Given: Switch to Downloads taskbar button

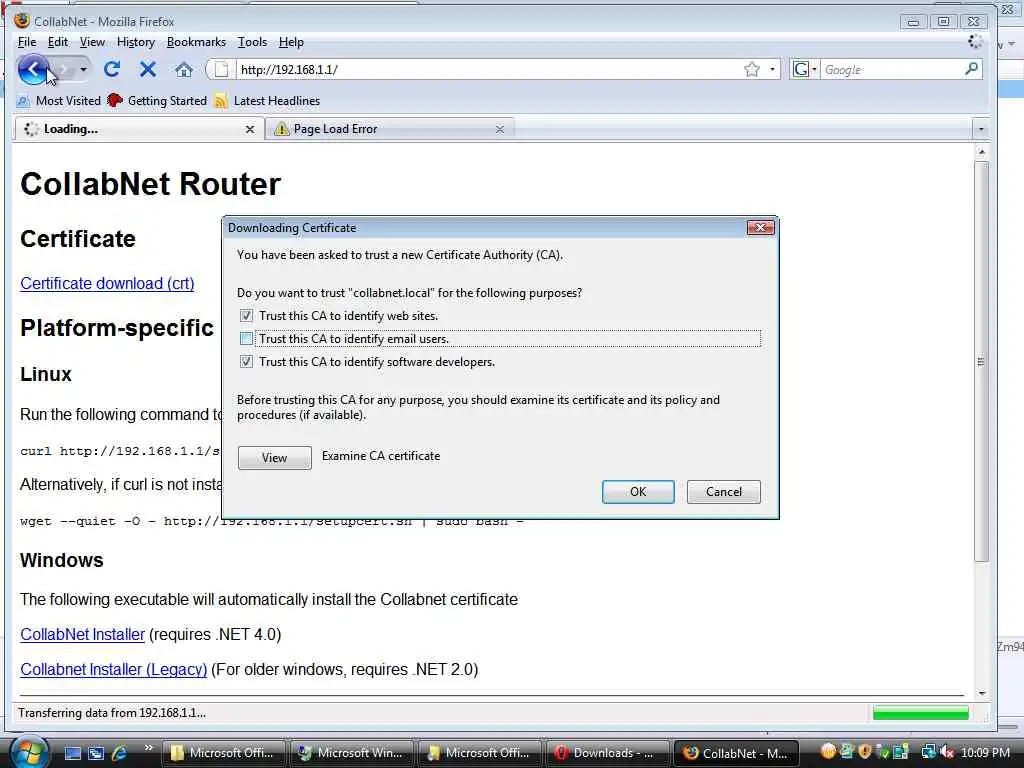Looking at the screenshot, I should tap(606, 753).
